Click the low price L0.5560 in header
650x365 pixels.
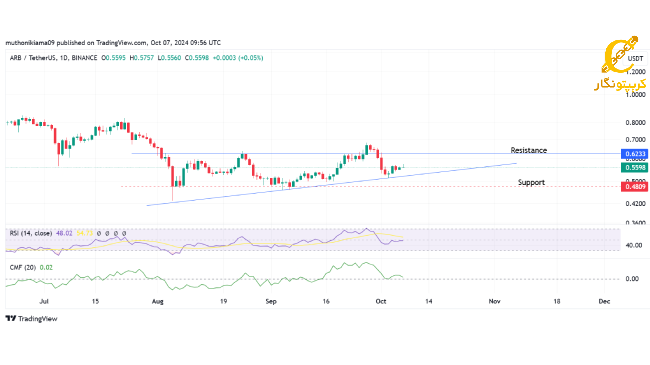[170, 58]
